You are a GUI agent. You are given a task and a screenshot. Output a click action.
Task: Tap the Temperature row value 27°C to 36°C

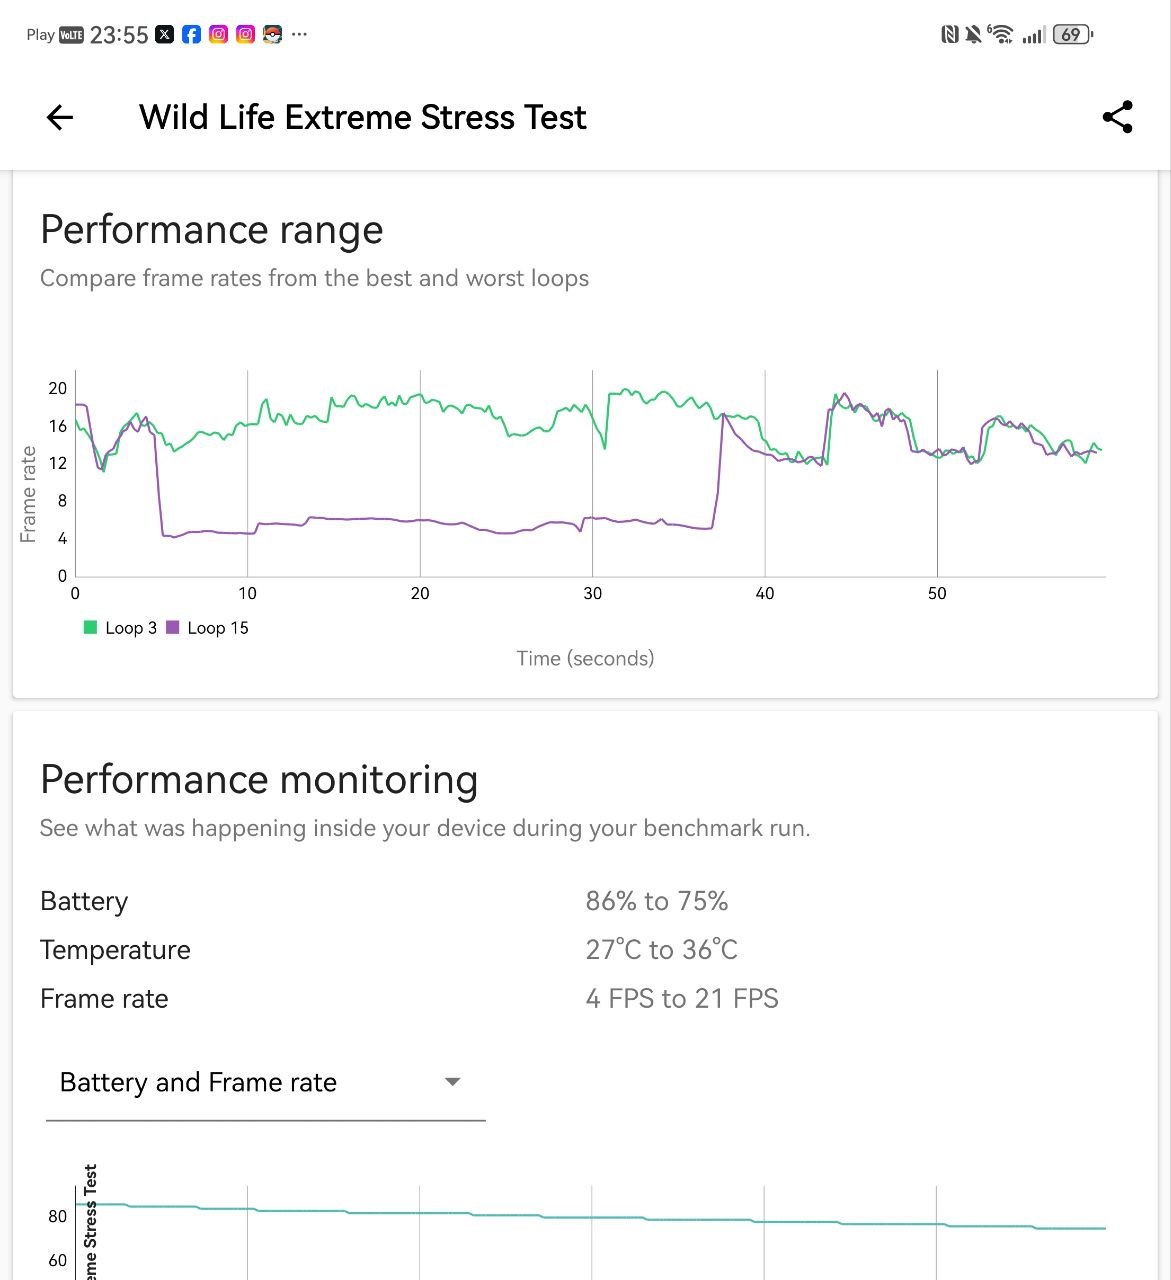pyautogui.click(x=661, y=950)
